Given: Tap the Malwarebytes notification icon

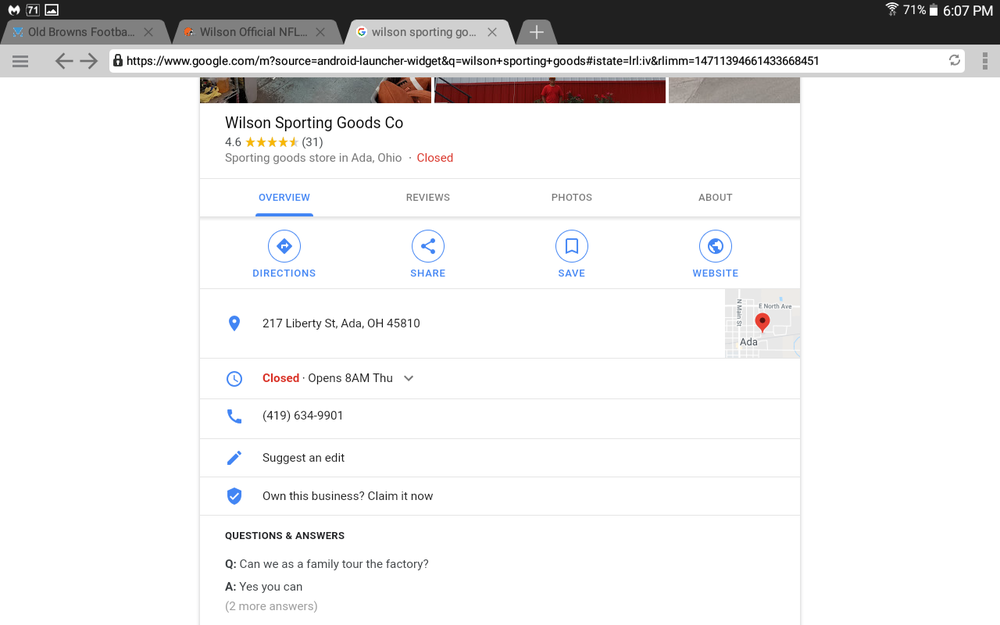Looking at the screenshot, I should coord(14,10).
